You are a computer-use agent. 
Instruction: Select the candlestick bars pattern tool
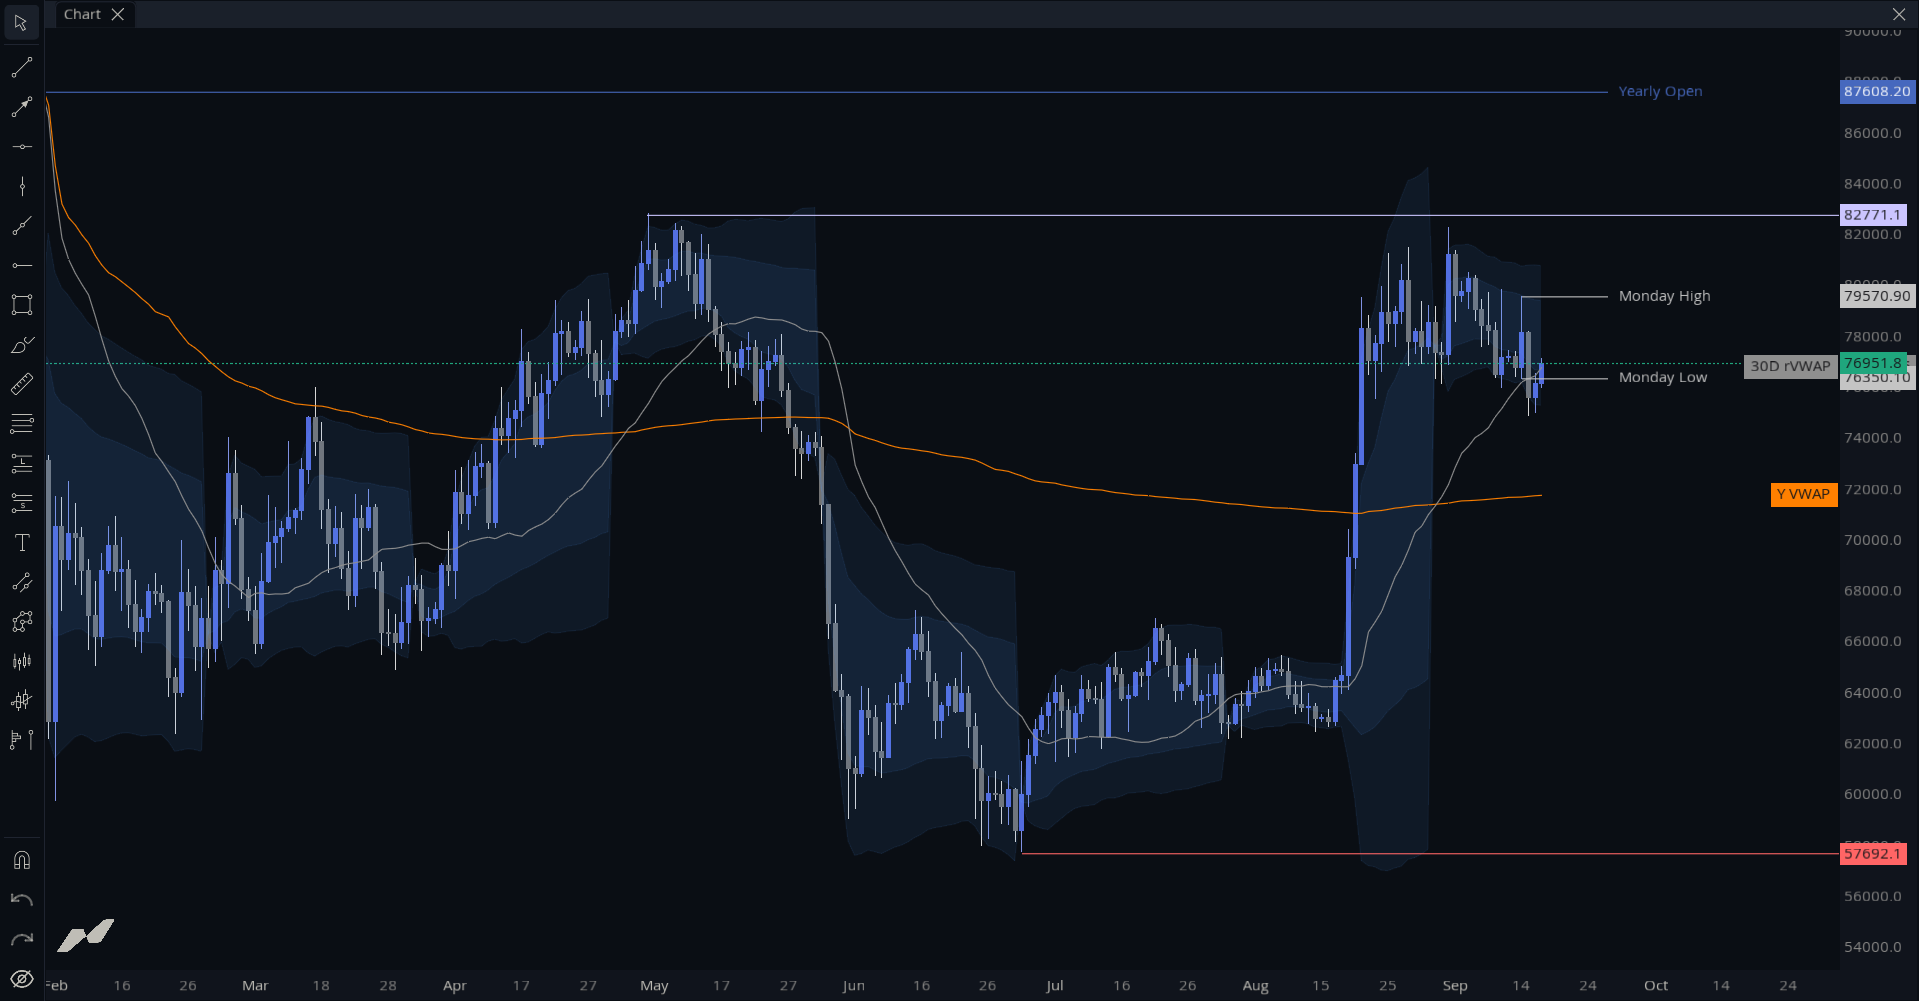click(x=21, y=661)
